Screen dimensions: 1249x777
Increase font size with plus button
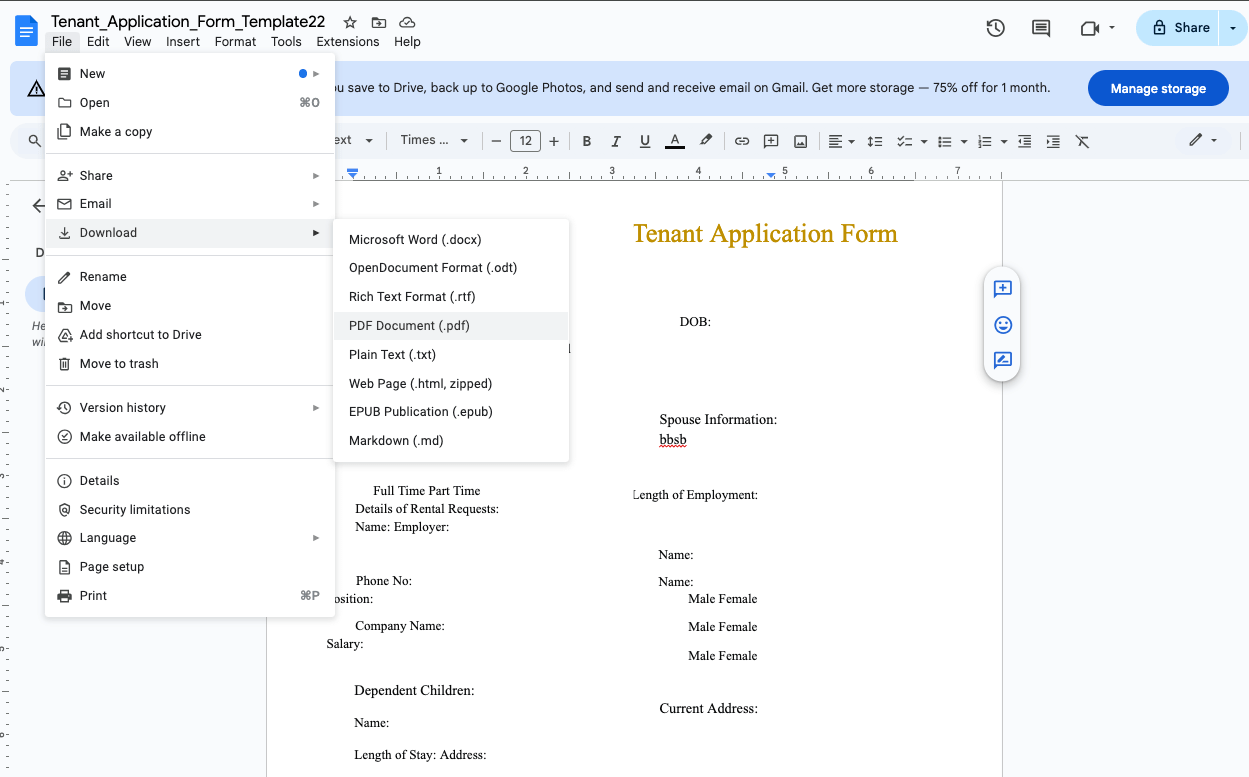coord(554,141)
